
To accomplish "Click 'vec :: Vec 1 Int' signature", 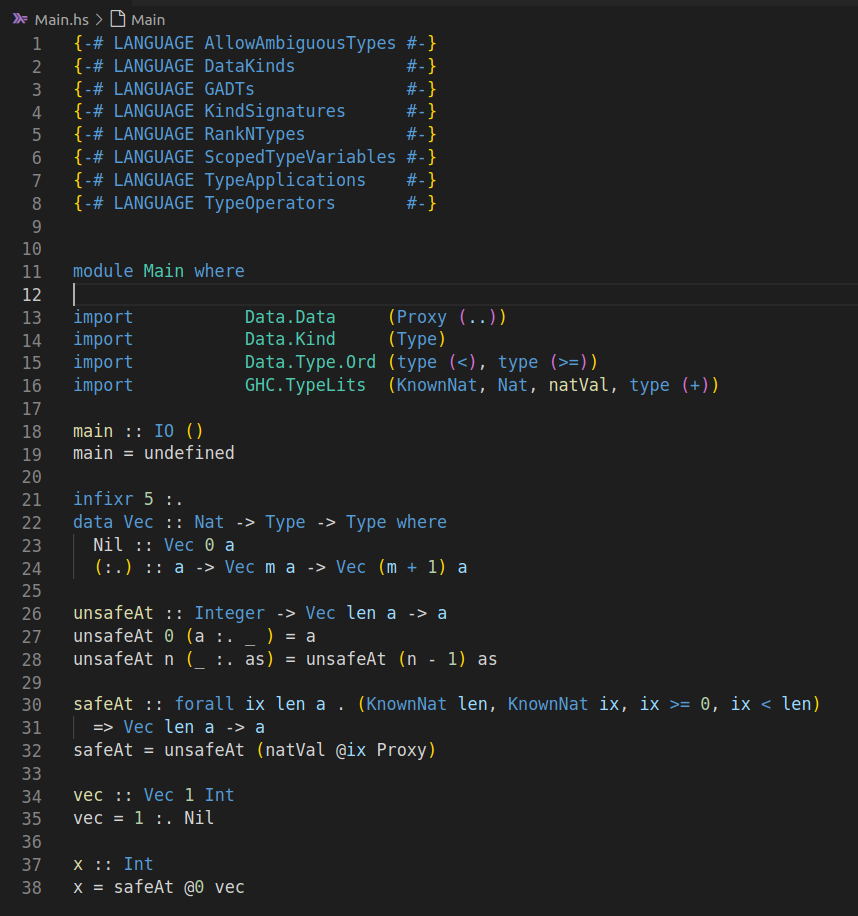I will [x=154, y=795].
